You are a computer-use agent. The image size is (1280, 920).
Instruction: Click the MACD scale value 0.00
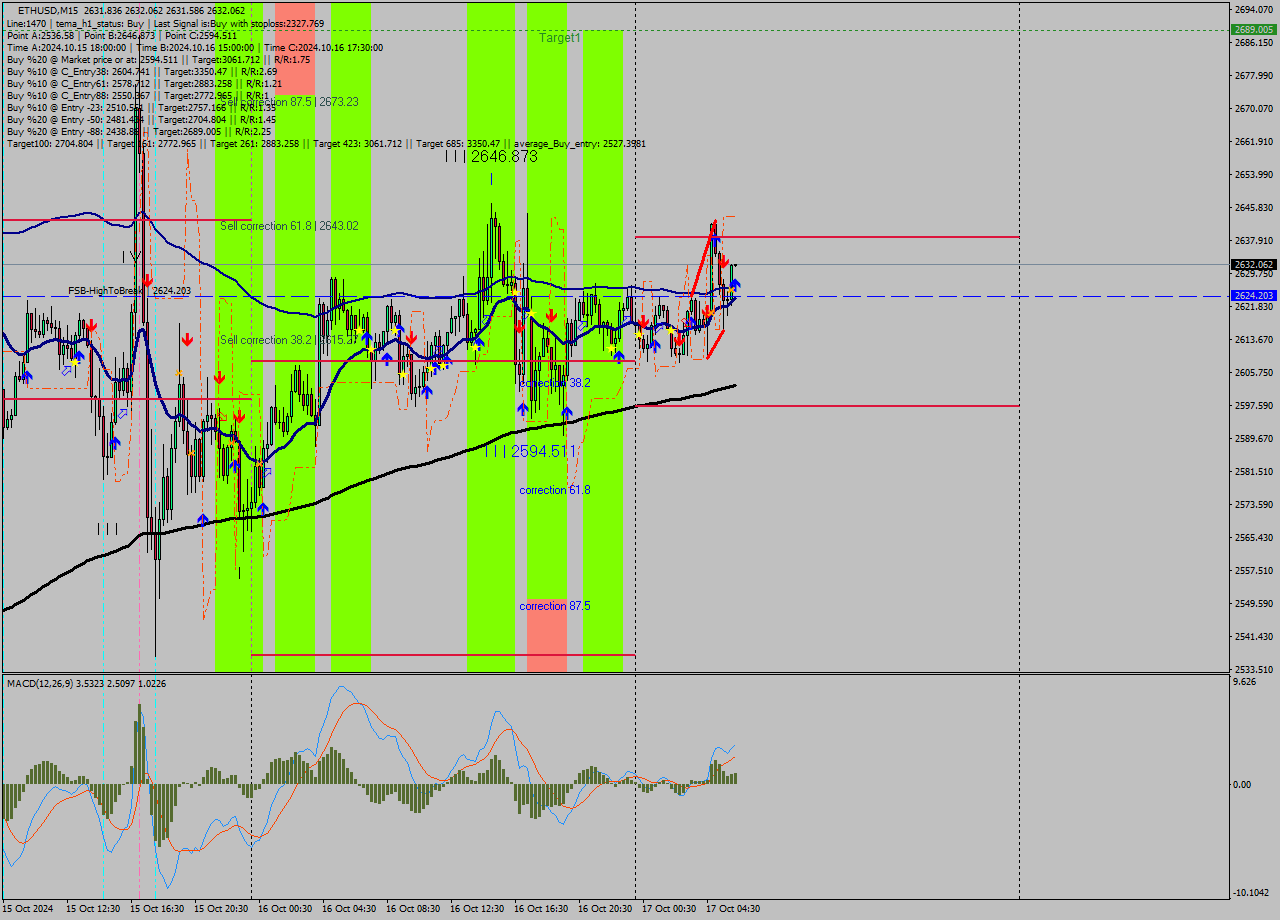[1242, 784]
